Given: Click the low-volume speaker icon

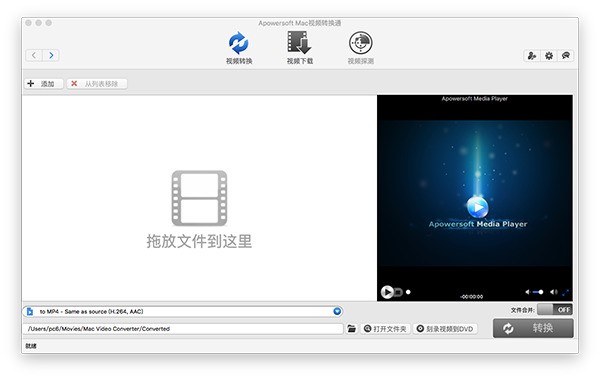Looking at the screenshot, I should (528, 292).
